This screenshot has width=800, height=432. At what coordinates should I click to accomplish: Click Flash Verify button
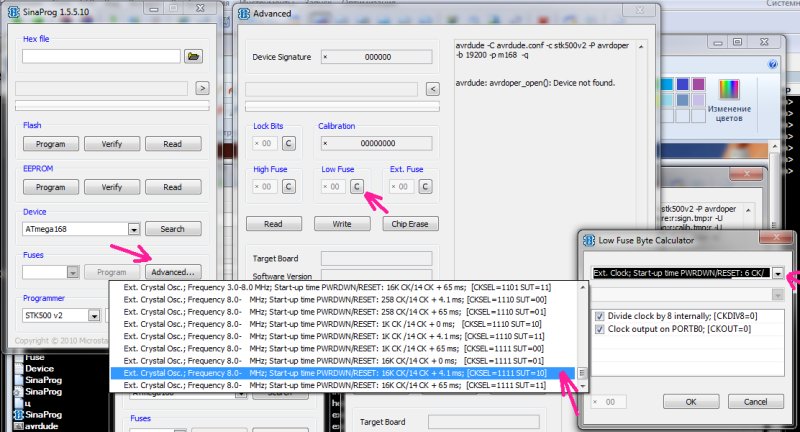112,144
